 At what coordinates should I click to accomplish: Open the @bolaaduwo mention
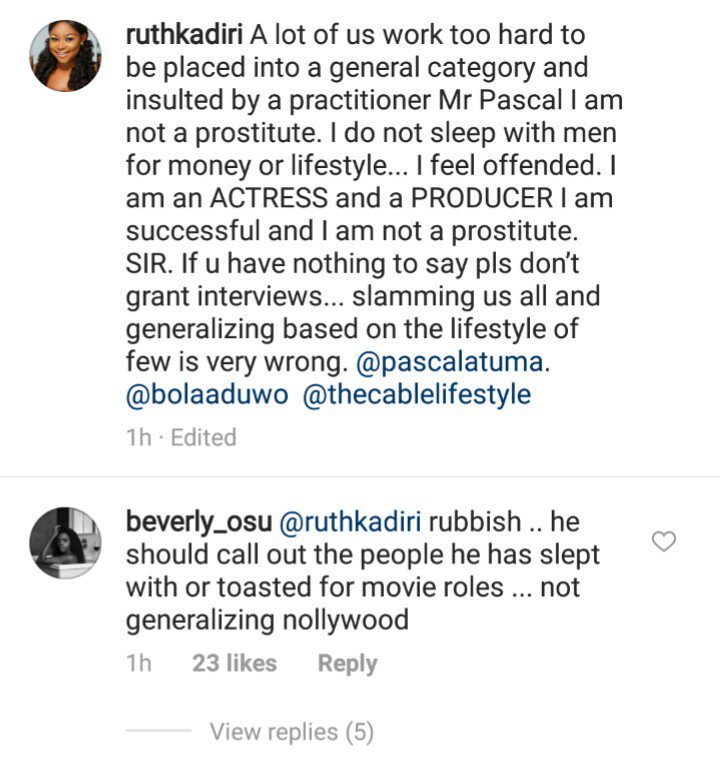click(x=208, y=395)
